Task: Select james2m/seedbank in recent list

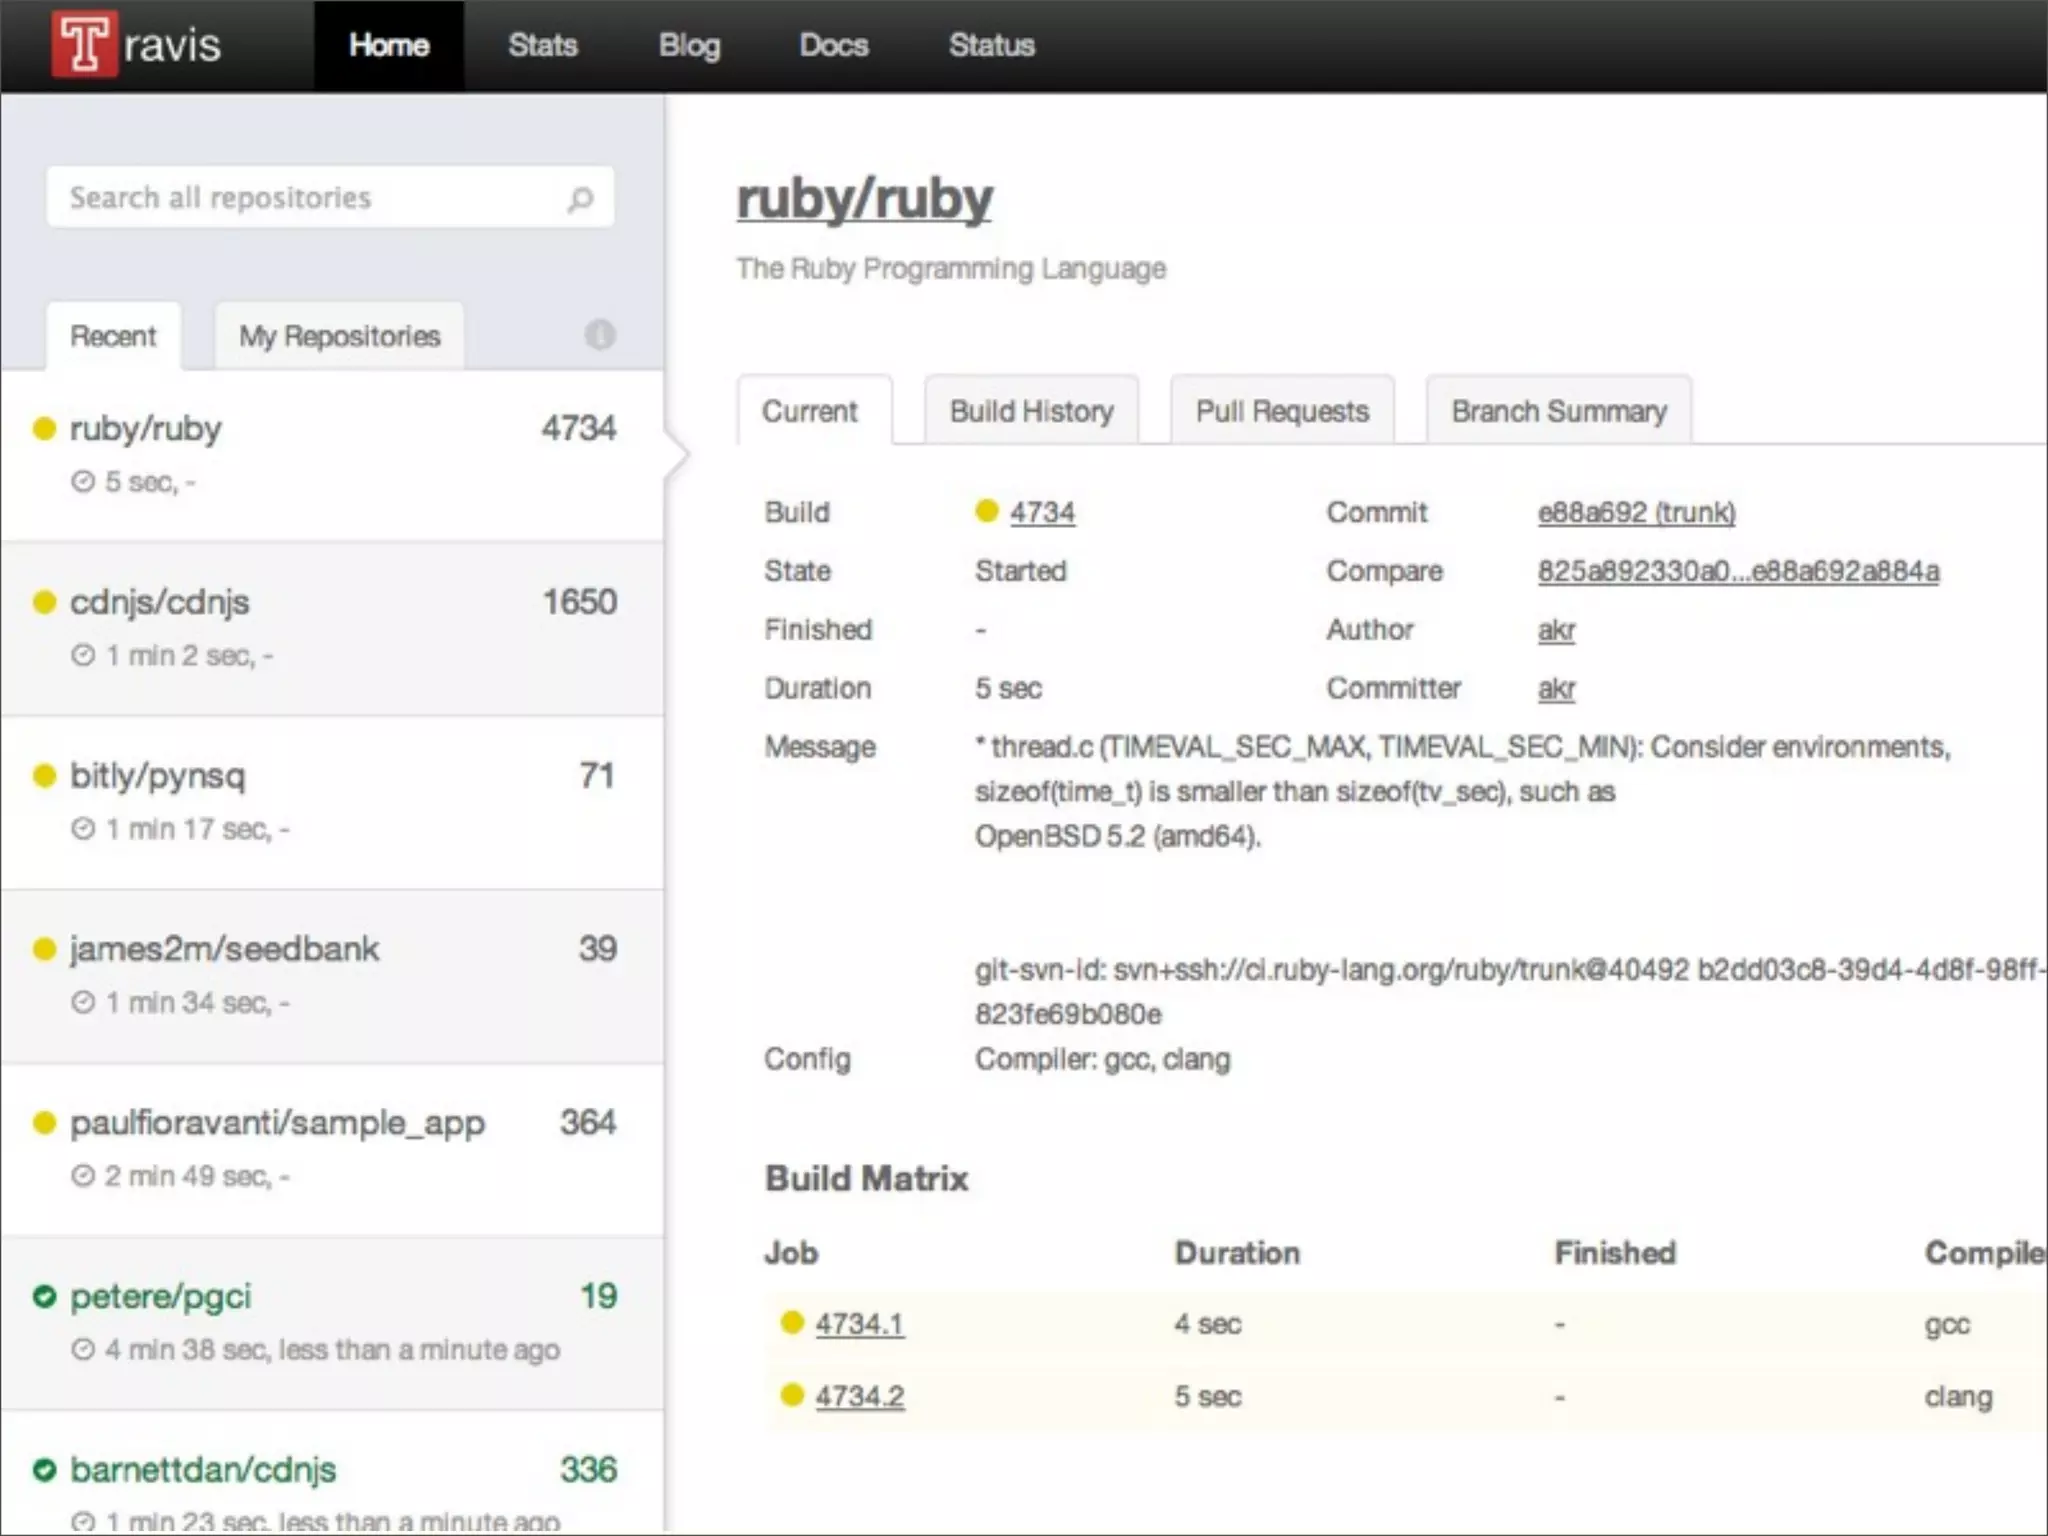Action: click(x=225, y=949)
